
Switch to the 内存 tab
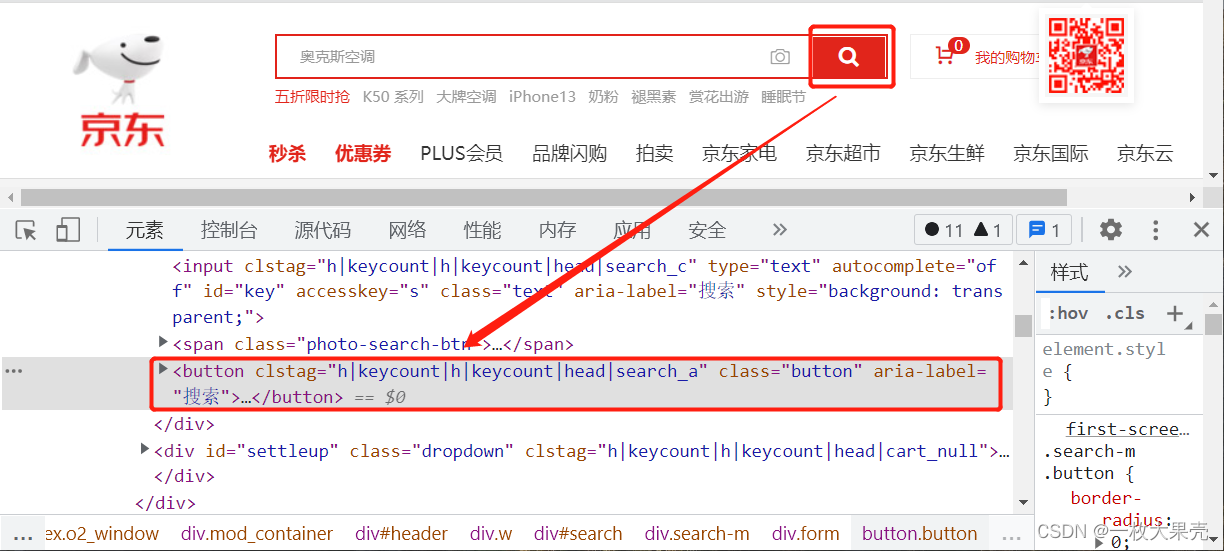[x=557, y=230]
